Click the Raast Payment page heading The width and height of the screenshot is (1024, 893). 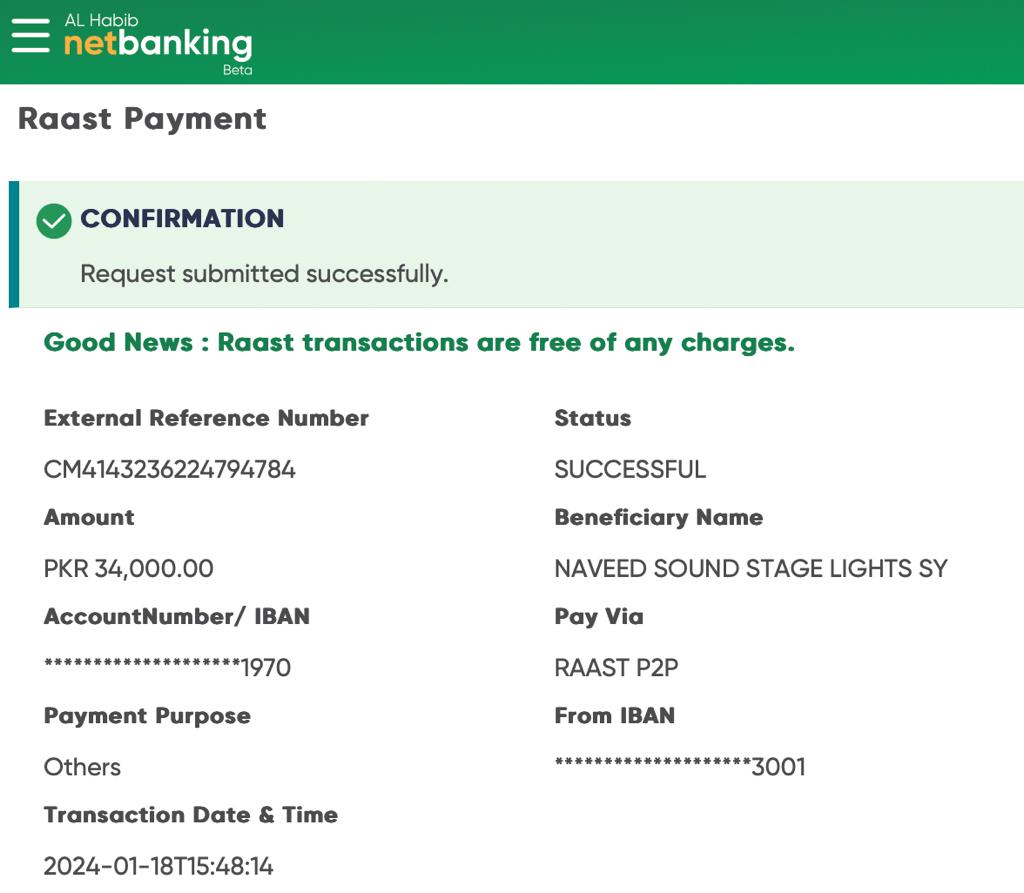point(142,119)
